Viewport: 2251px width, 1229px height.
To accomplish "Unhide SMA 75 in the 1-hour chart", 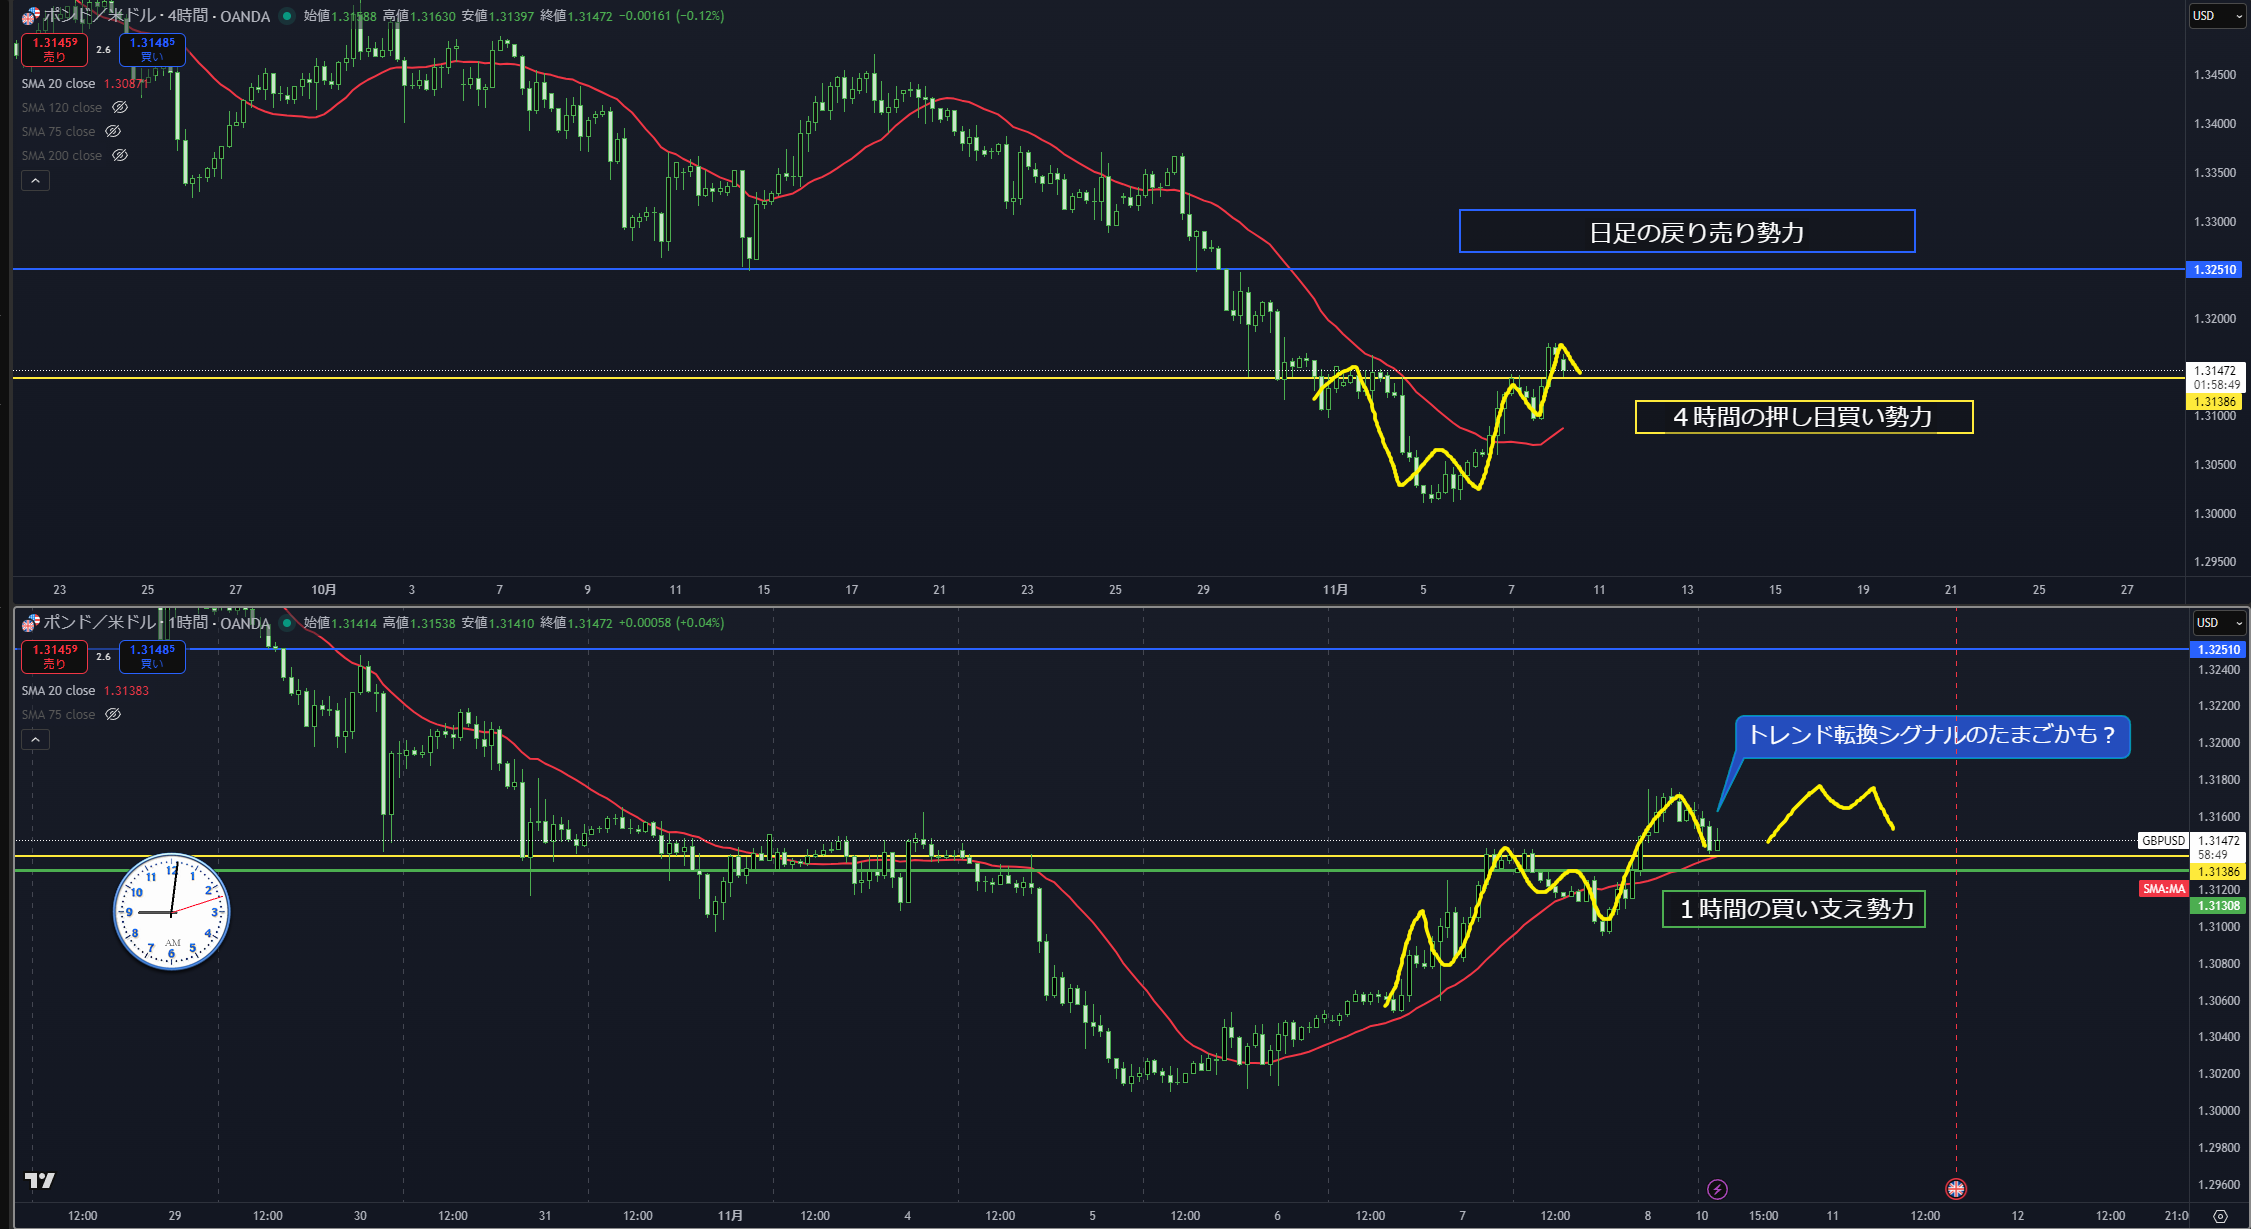I will click(113, 714).
